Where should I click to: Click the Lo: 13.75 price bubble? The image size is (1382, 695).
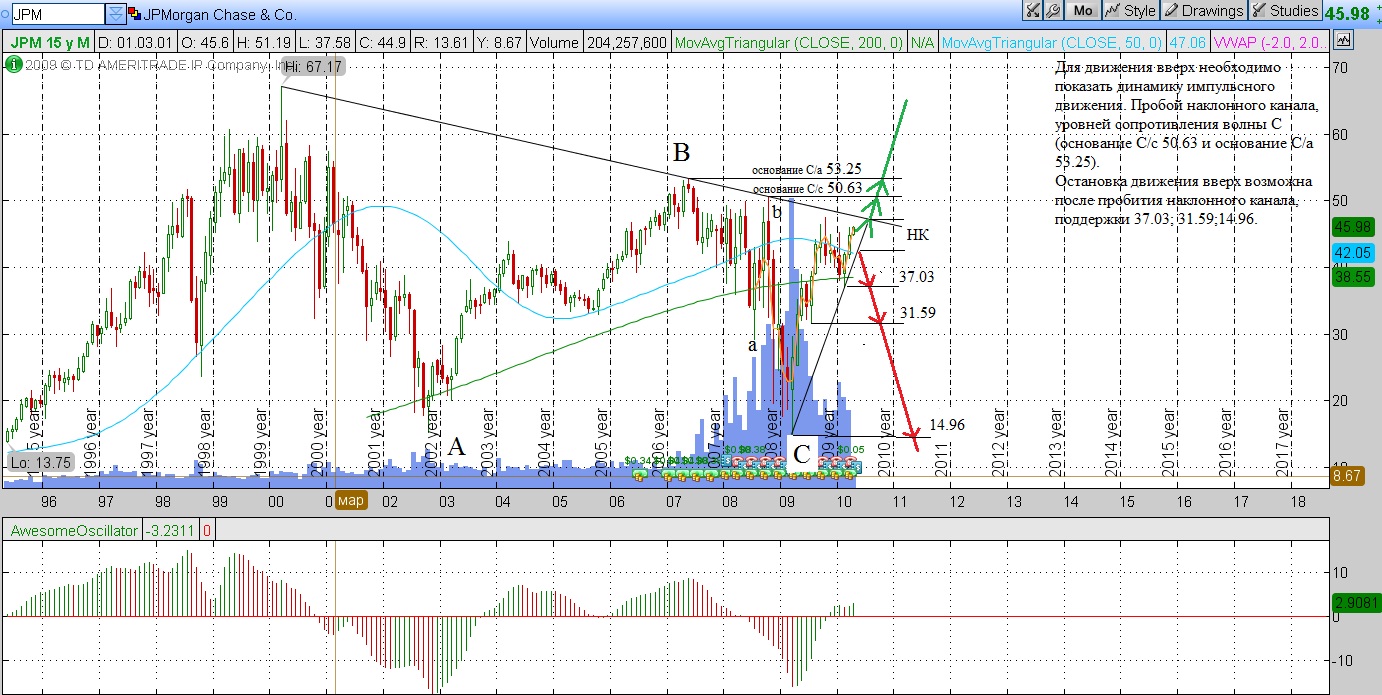(39, 464)
